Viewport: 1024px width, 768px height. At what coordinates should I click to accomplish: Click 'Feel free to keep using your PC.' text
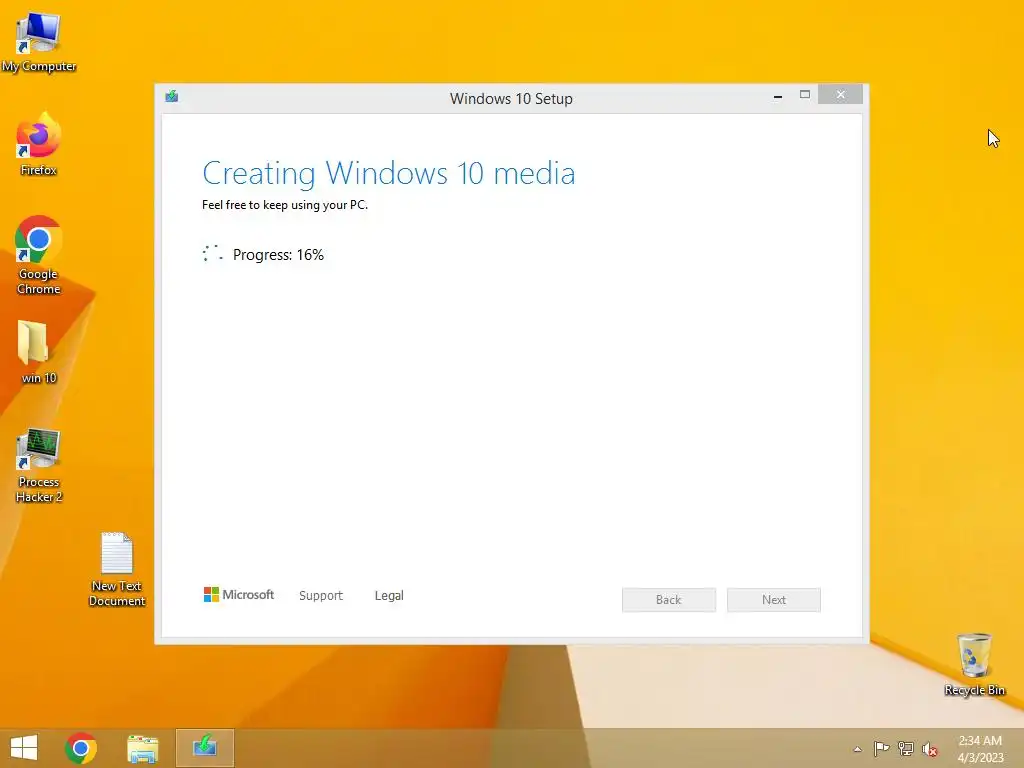285,205
